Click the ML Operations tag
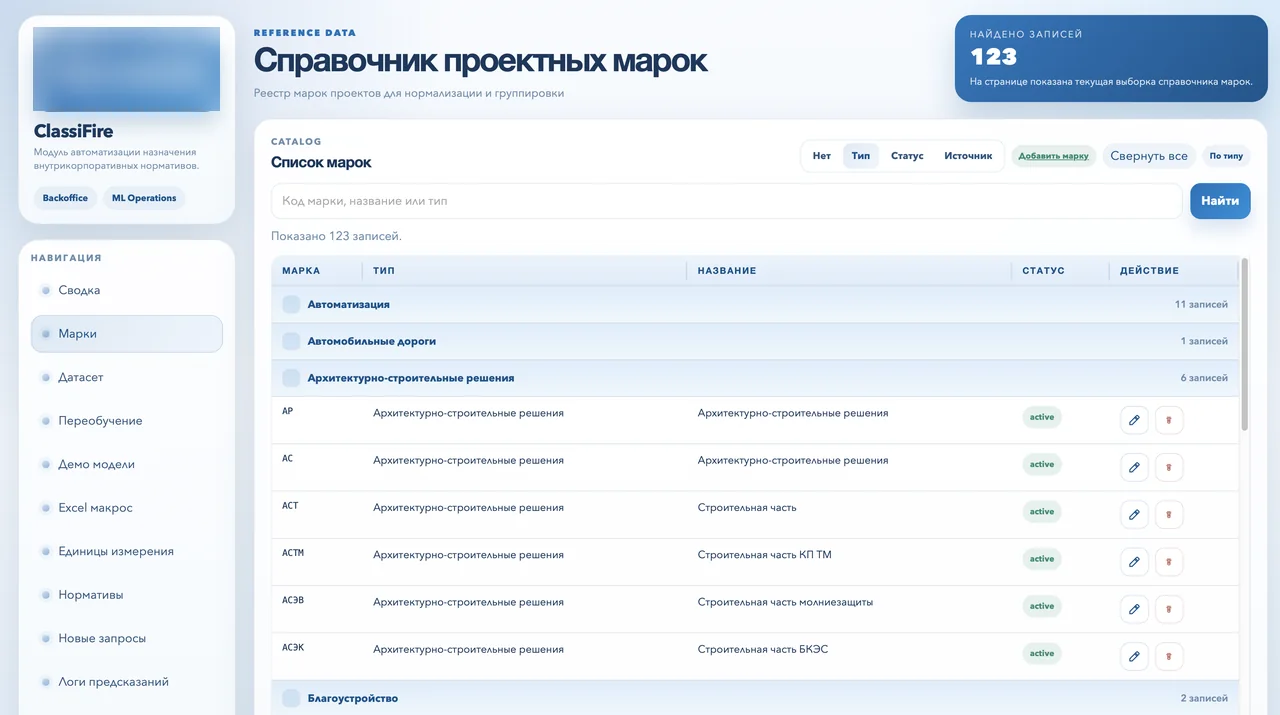1280x715 pixels. [x=144, y=198]
